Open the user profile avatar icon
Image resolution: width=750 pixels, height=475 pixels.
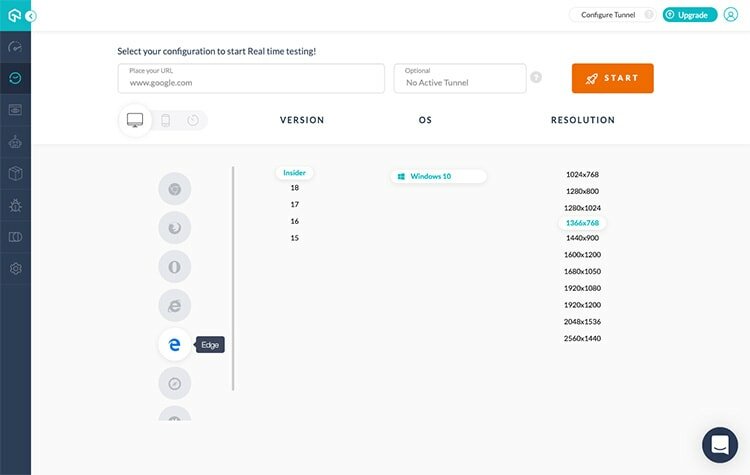(x=731, y=15)
